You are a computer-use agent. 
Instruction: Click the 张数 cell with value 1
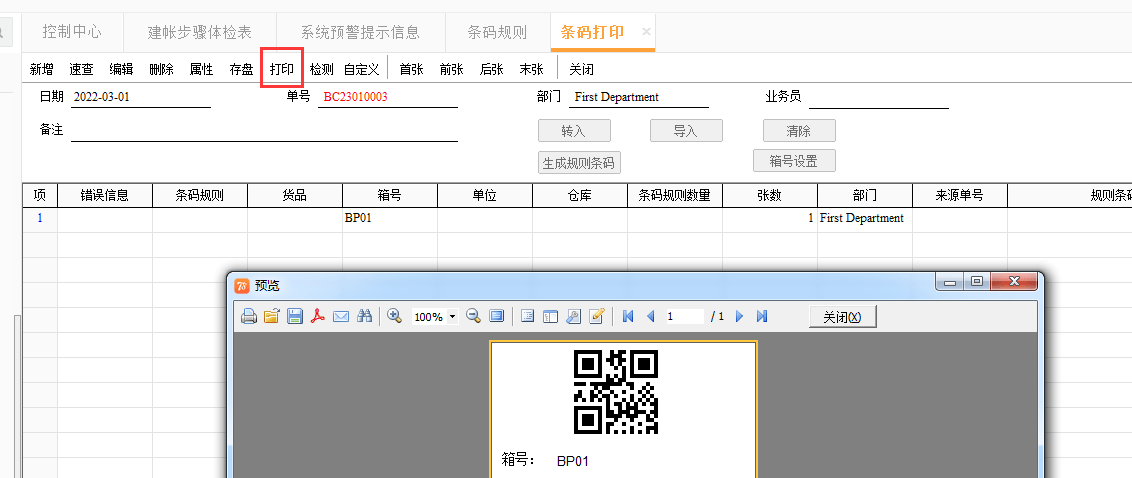[x=770, y=218]
